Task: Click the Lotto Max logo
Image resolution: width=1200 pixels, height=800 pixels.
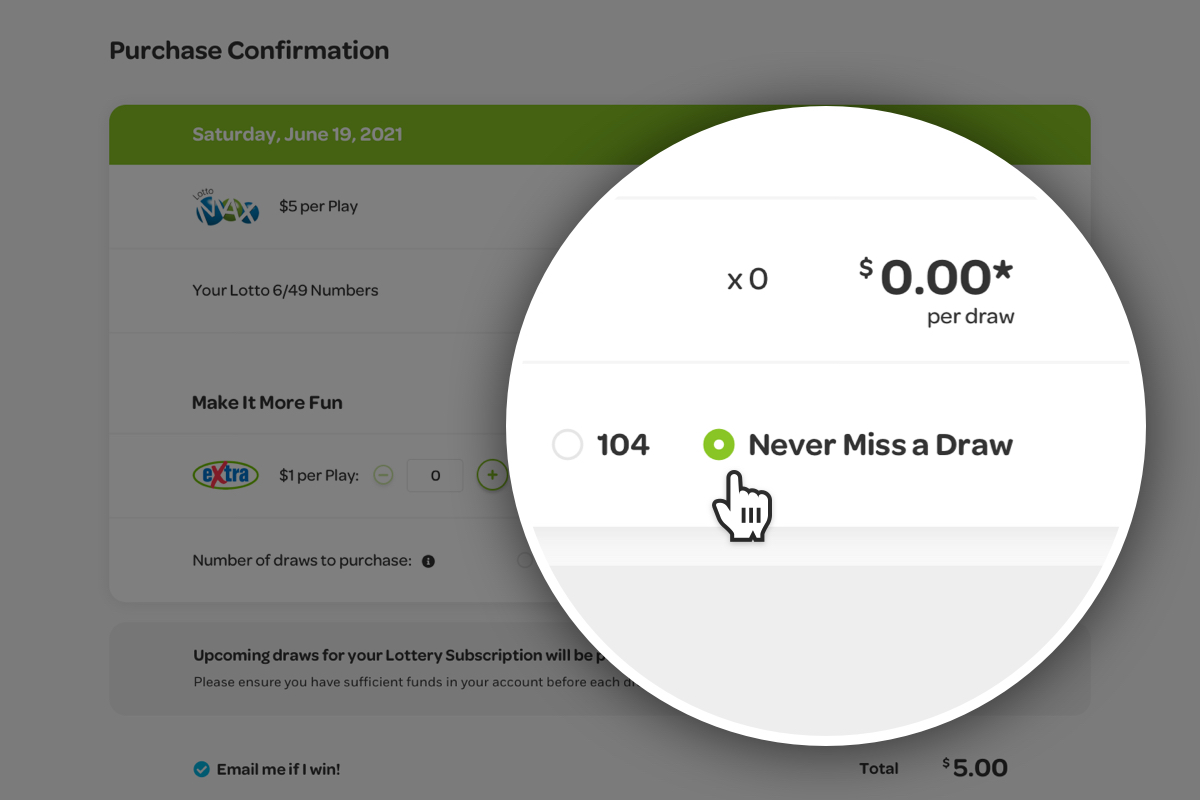Action: (x=227, y=207)
